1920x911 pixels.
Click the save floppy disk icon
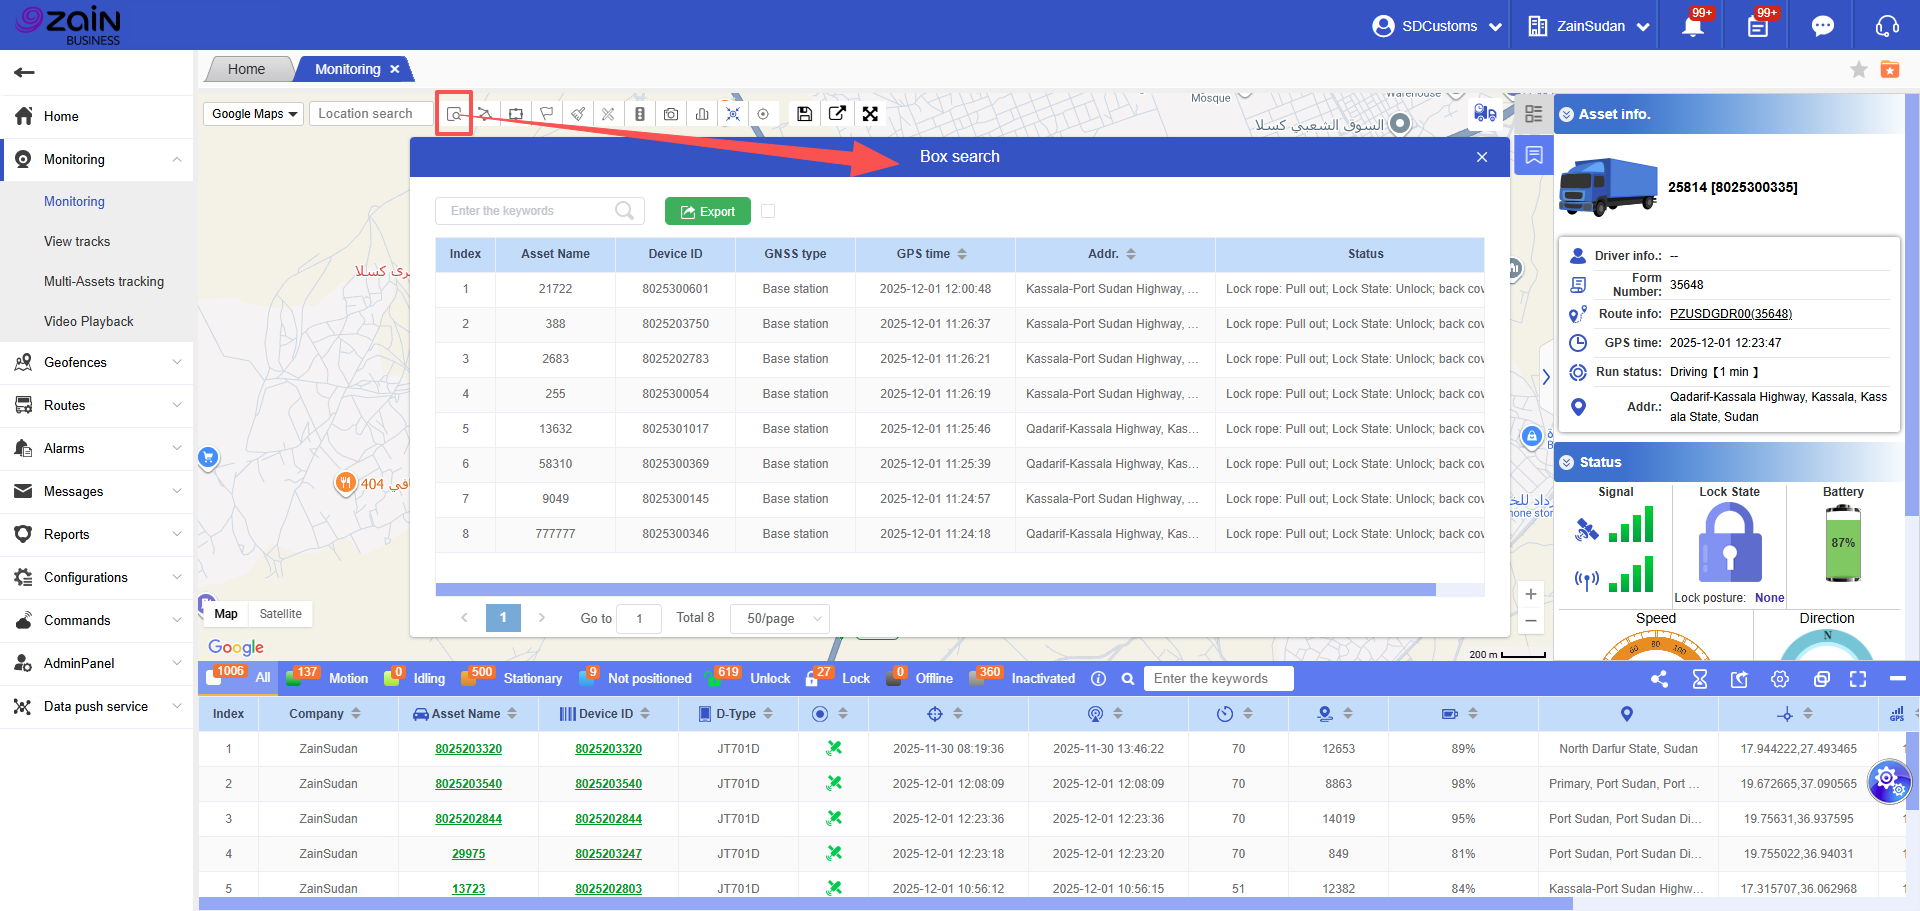[804, 114]
